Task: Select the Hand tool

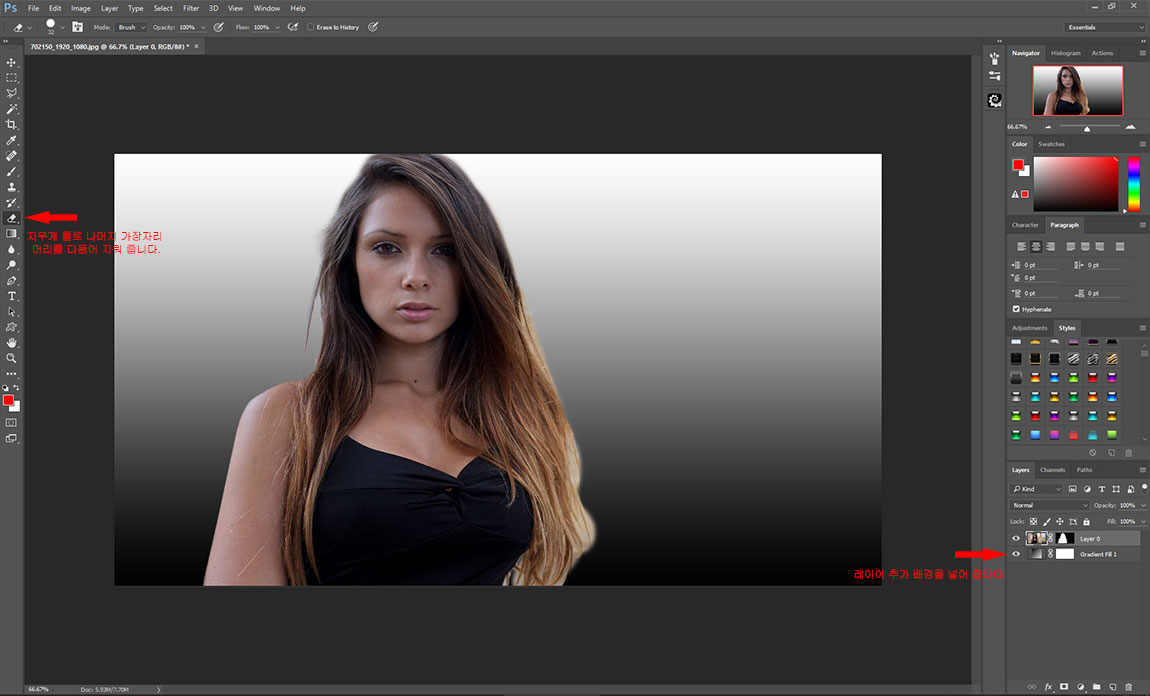Action: coord(11,342)
